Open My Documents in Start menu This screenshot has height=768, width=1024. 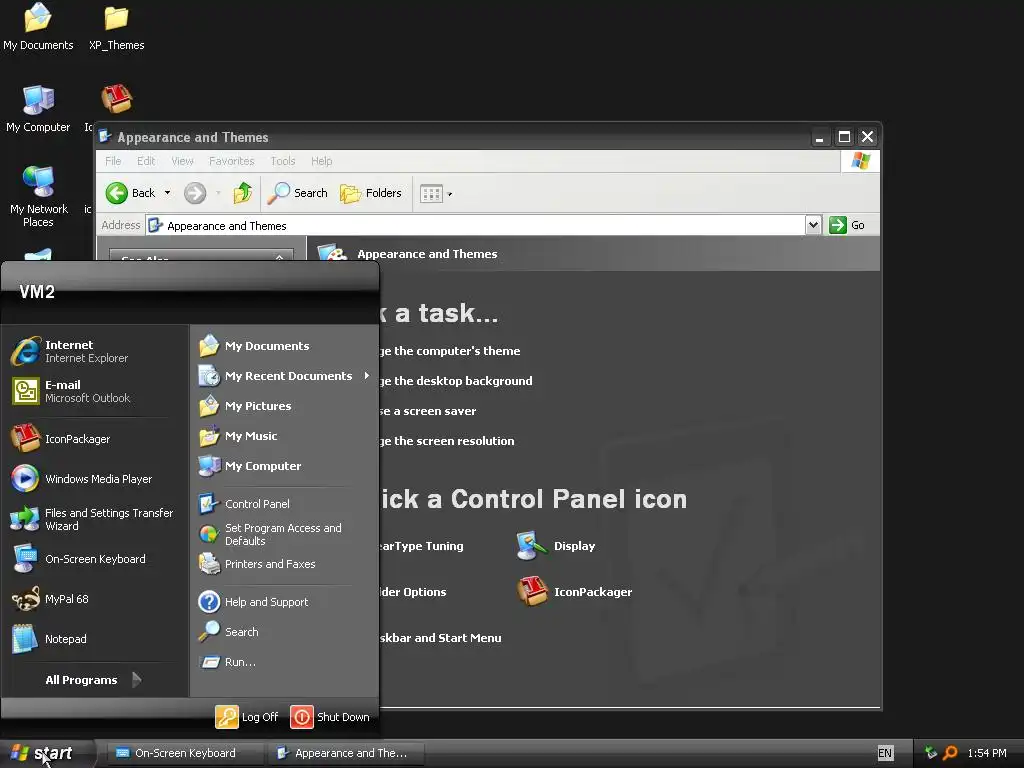pyautogui.click(x=254, y=345)
